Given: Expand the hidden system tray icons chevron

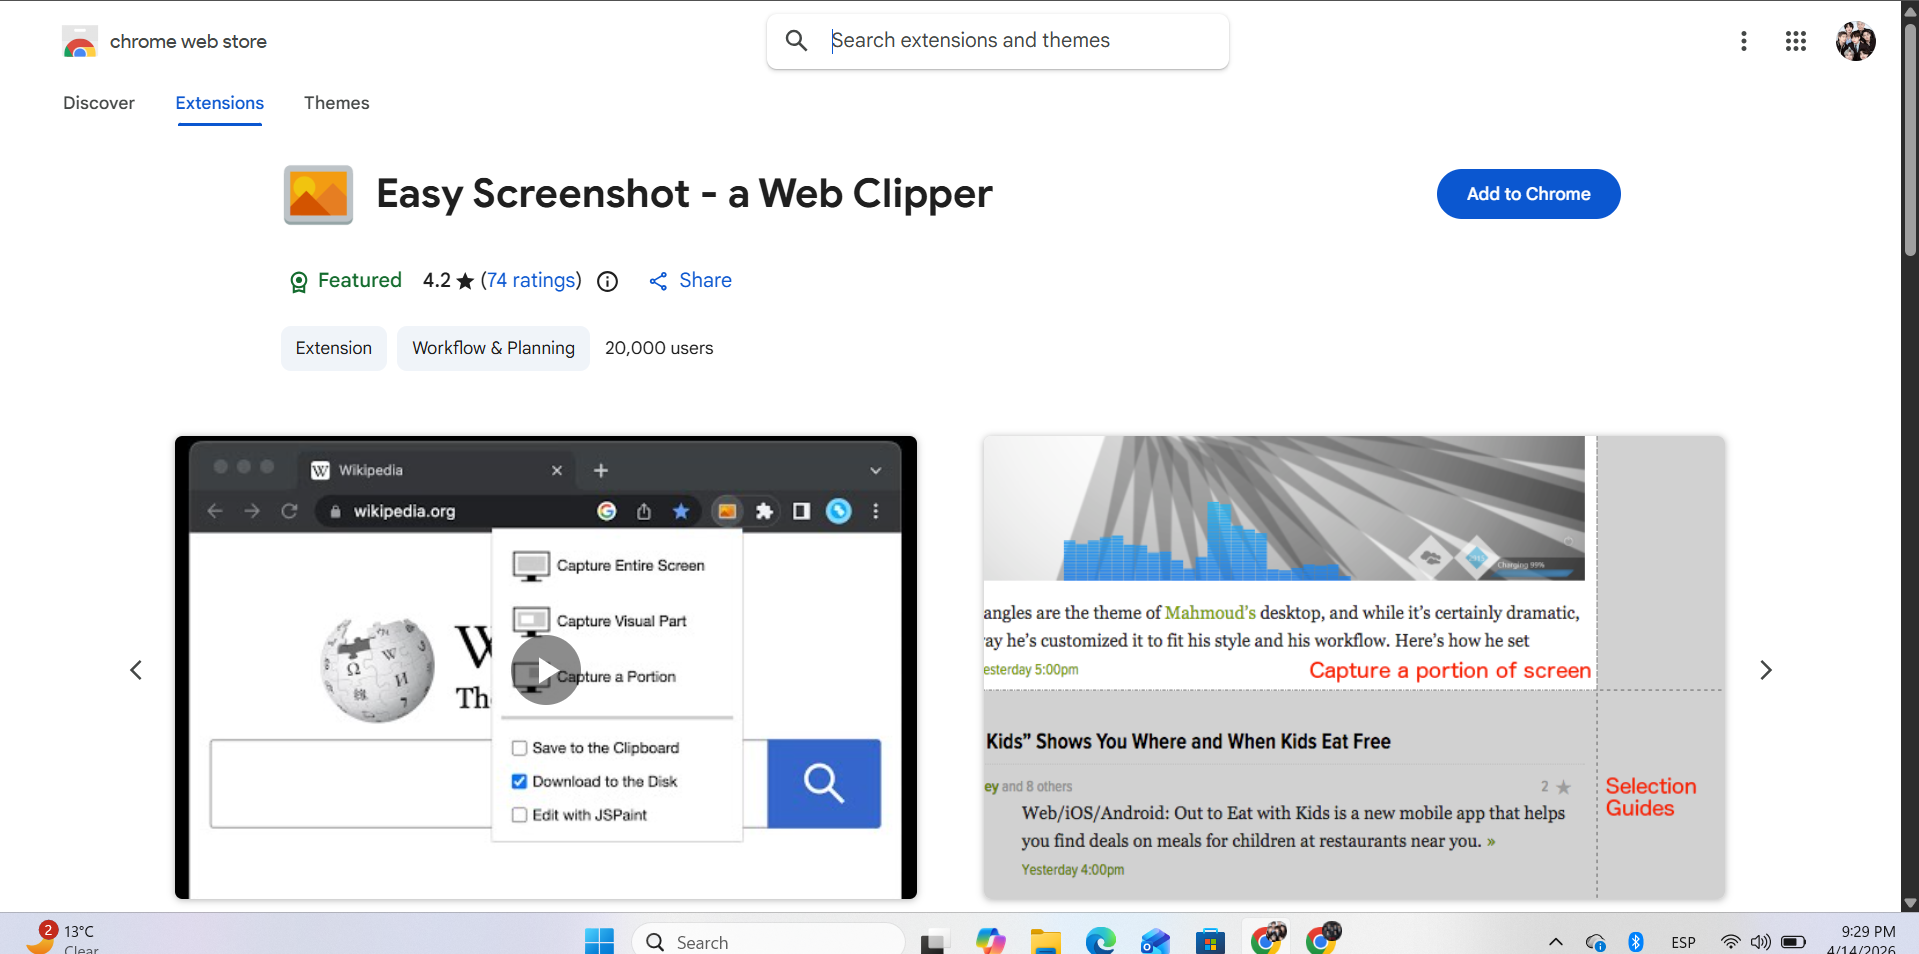Looking at the screenshot, I should (1556, 942).
